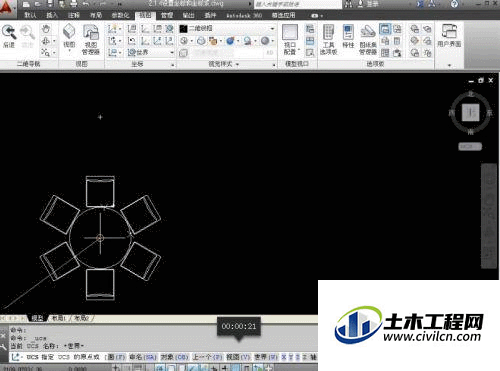Image resolution: width=500 pixels, height=371 pixels.
Task: Expand the Views (视图) button dropdown arrow
Action: pos(69,51)
